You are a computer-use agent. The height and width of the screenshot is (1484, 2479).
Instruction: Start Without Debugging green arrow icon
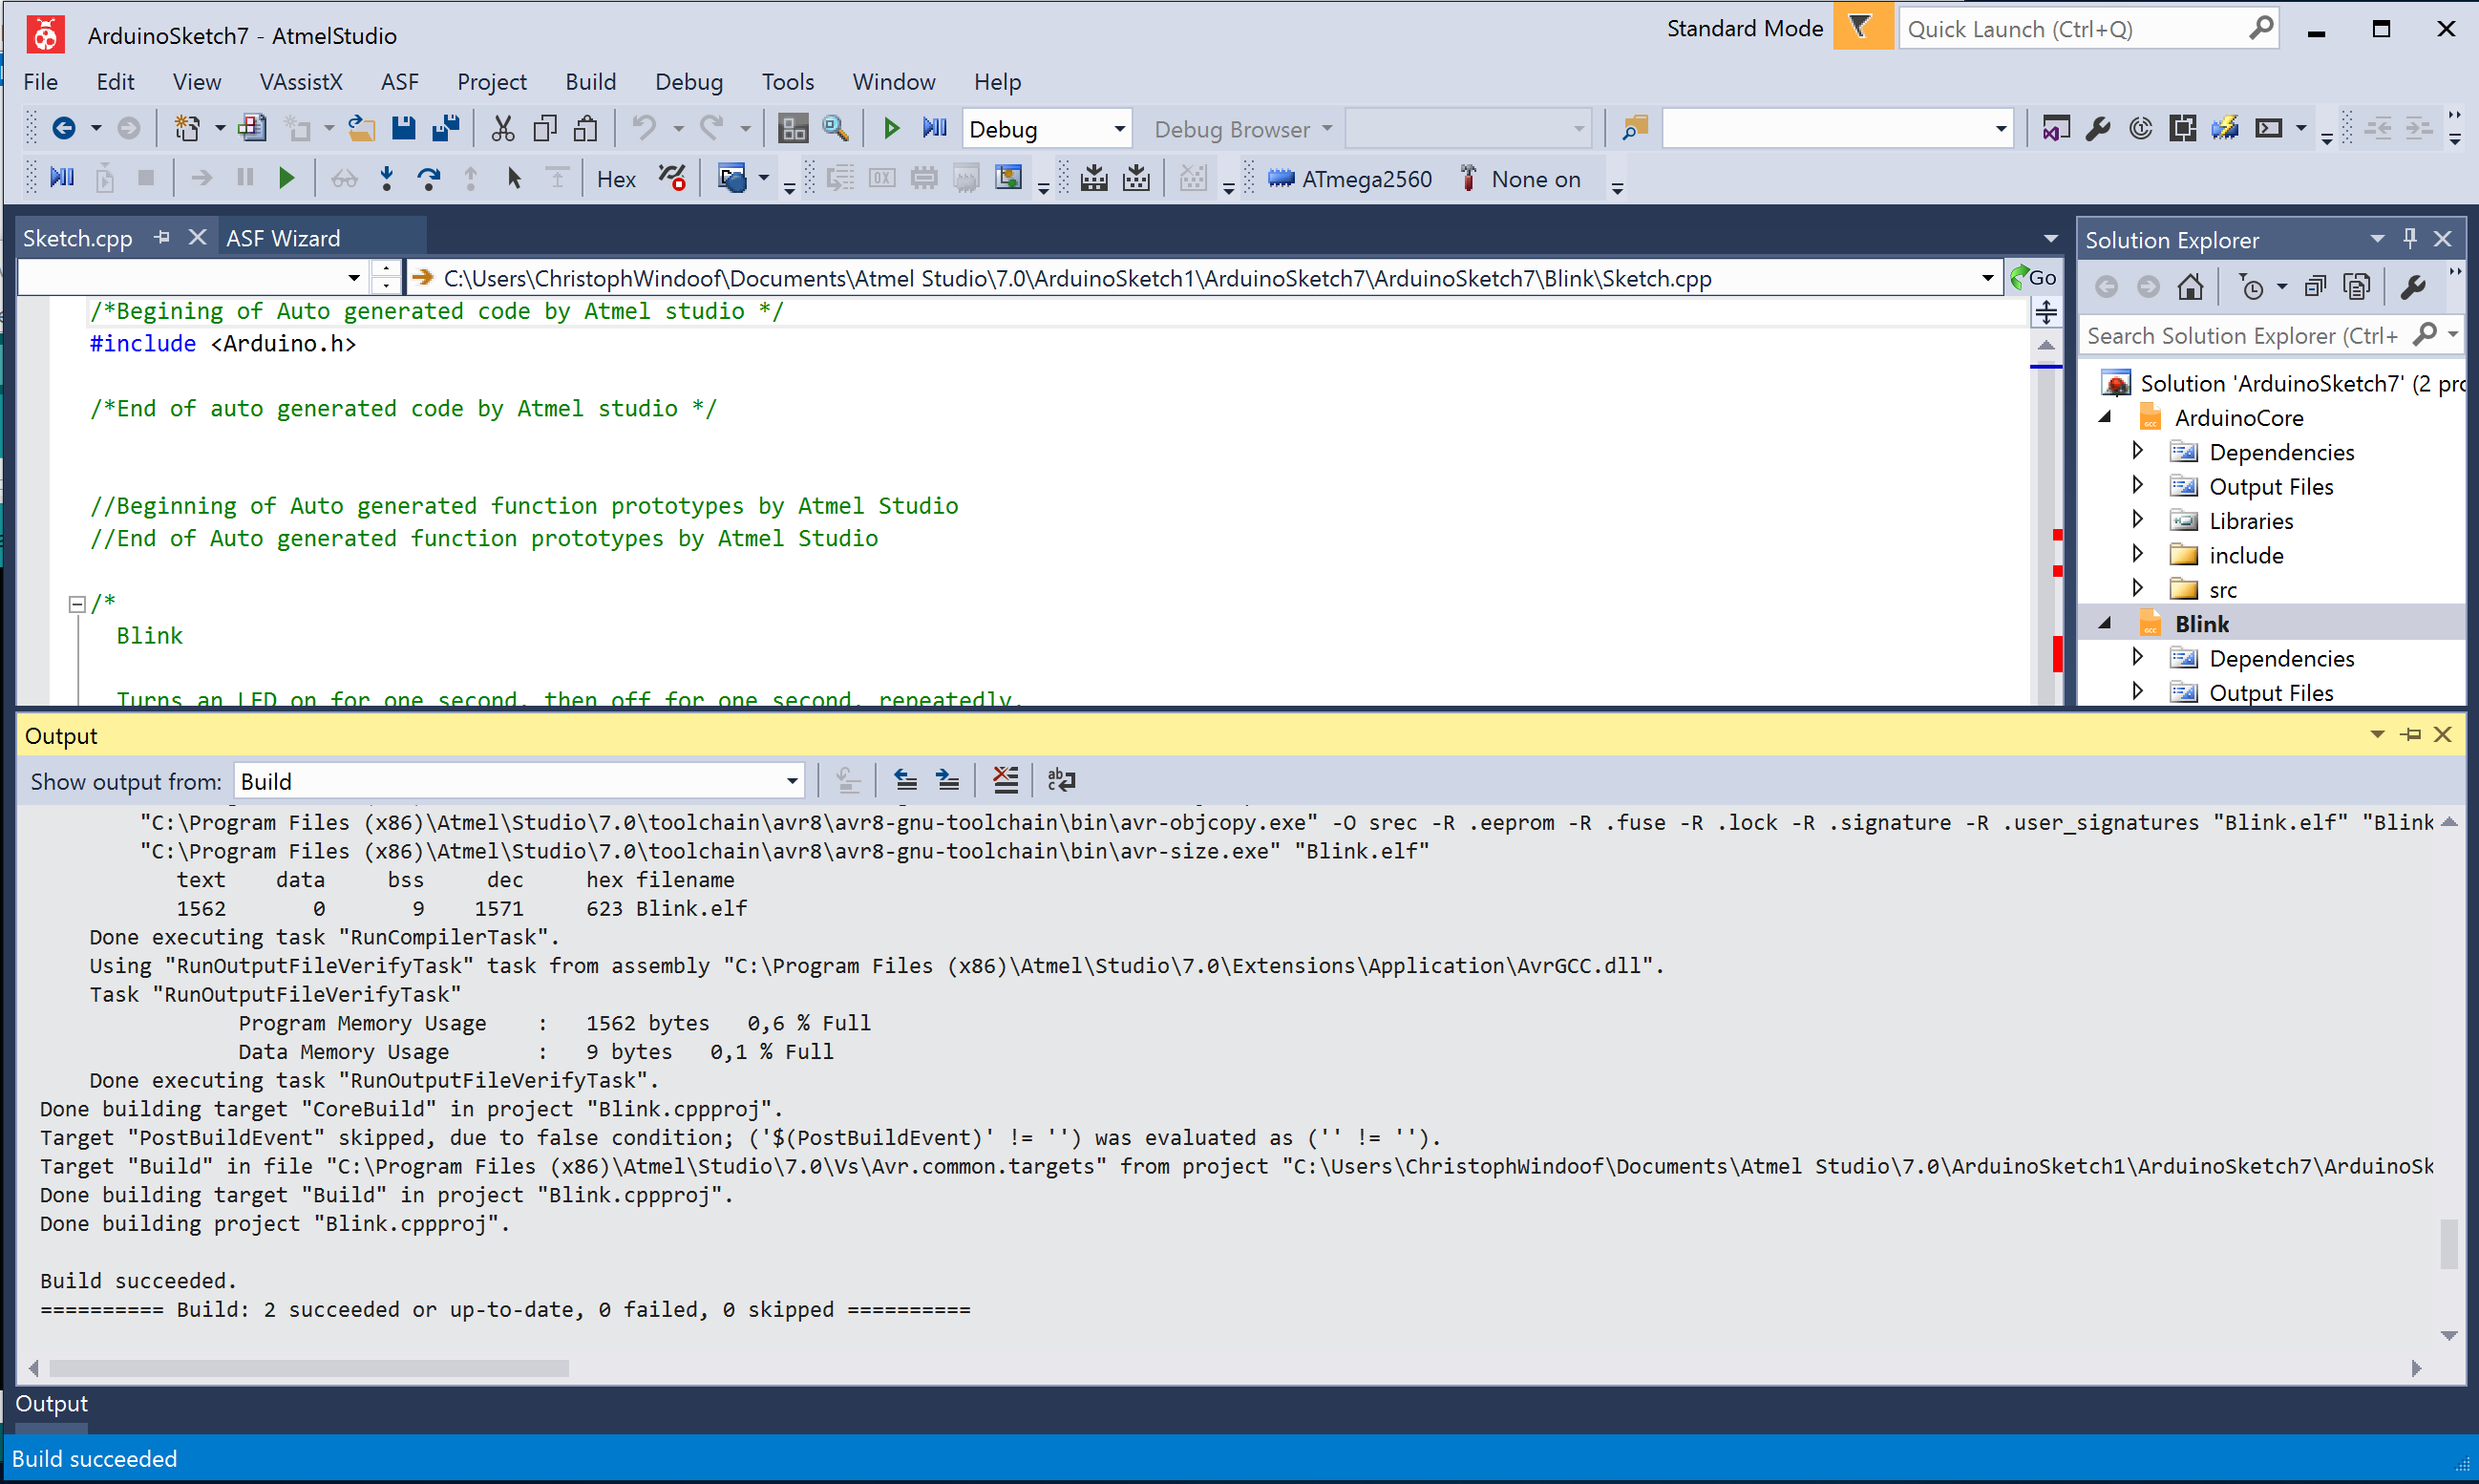pyautogui.click(x=892, y=128)
